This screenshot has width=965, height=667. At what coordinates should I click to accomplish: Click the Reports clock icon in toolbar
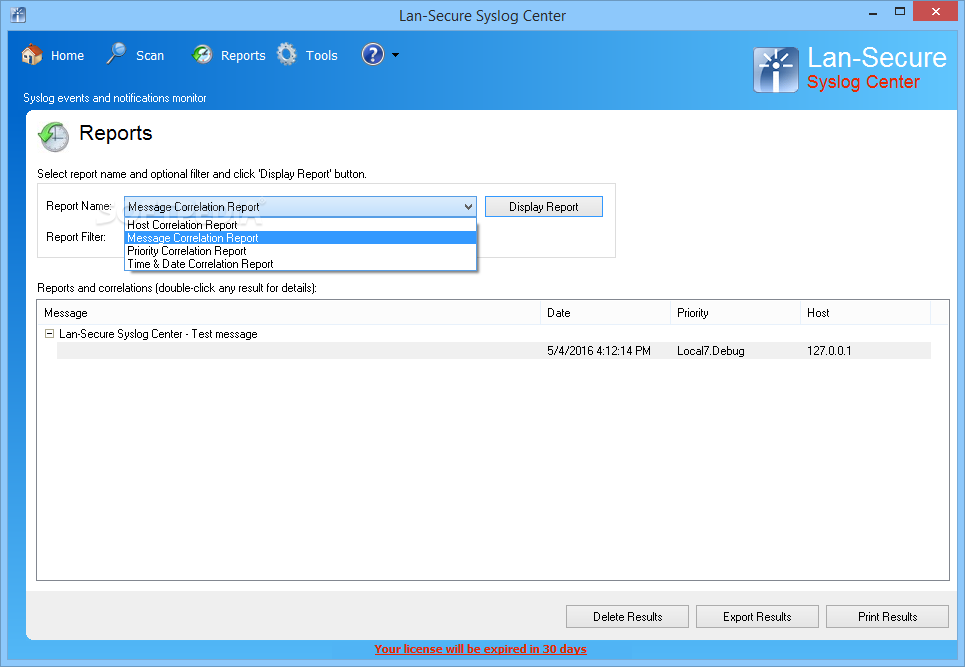pos(202,55)
